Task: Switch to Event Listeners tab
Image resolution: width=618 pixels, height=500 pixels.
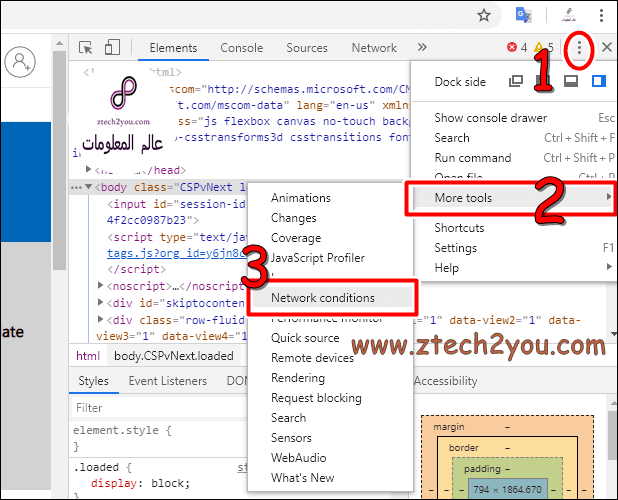Action: click(x=168, y=381)
